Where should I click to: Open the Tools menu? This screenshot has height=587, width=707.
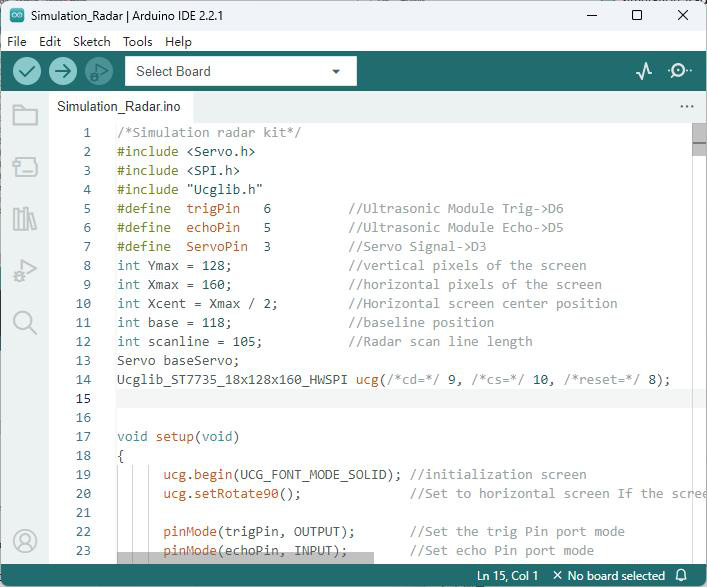[138, 41]
